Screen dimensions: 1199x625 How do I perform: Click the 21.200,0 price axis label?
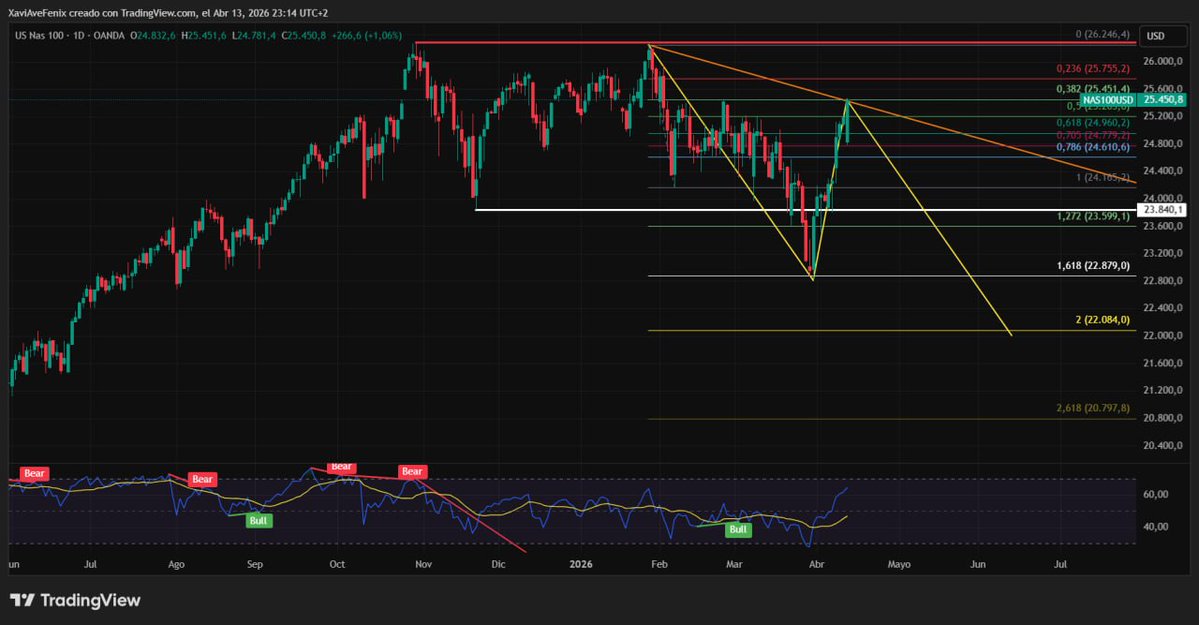tap(1162, 390)
